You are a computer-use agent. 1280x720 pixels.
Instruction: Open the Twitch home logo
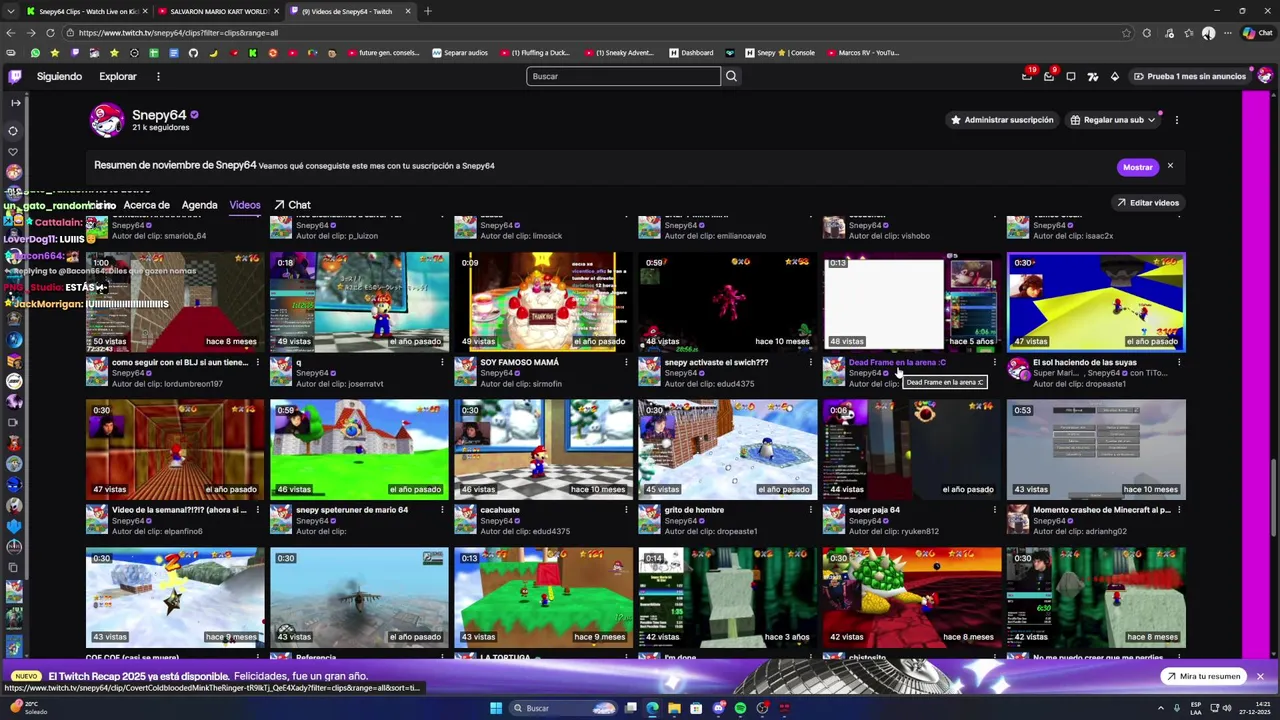(x=15, y=76)
